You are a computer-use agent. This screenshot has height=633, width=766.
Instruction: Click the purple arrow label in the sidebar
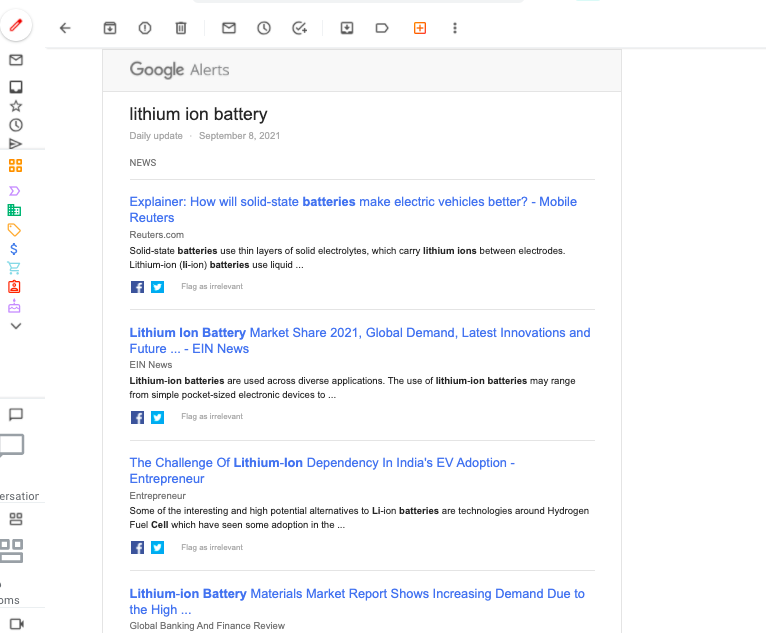[x=15, y=191]
